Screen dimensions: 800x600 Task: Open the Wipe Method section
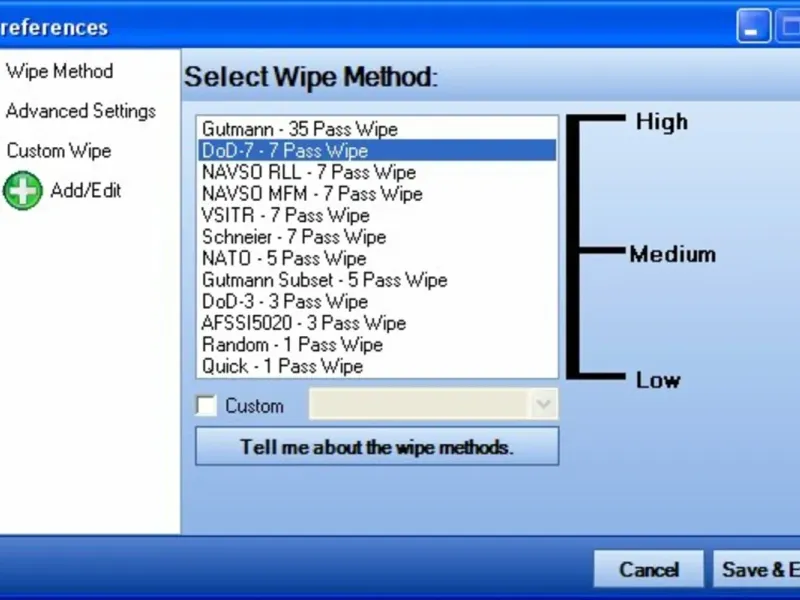60,71
